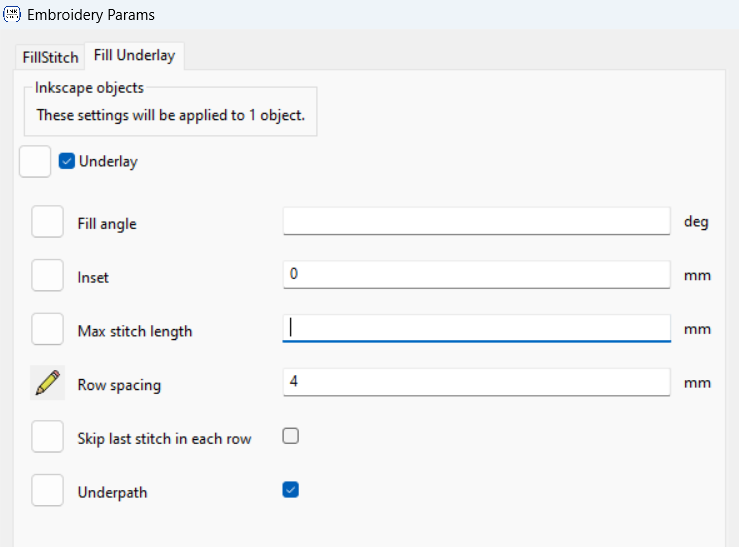Switch to the FillStitch tab
Viewport: 739px width, 547px height.
(50, 57)
